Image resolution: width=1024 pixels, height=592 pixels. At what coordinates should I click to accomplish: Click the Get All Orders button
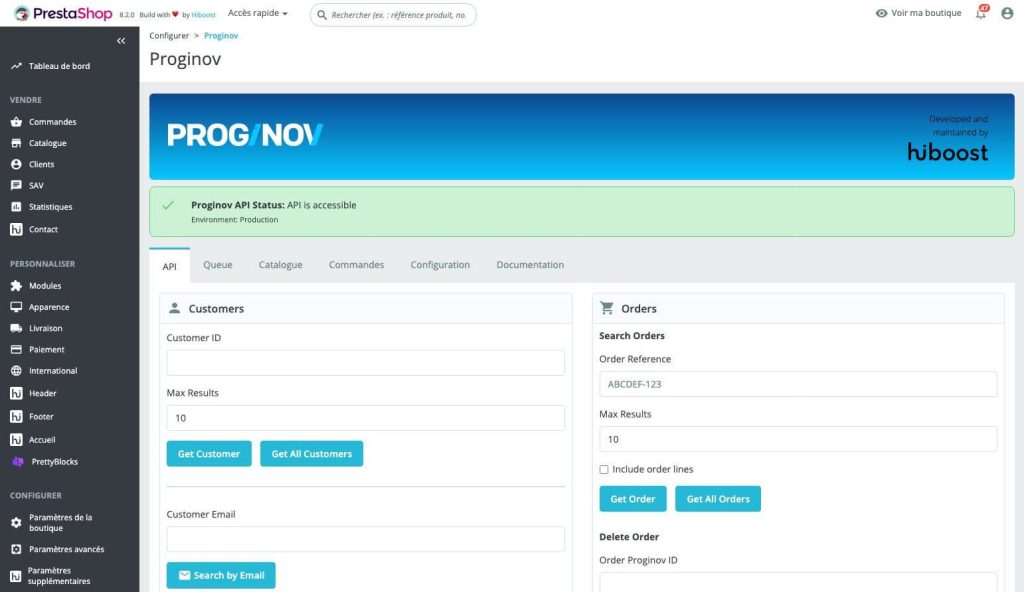[x=718, y=499]
